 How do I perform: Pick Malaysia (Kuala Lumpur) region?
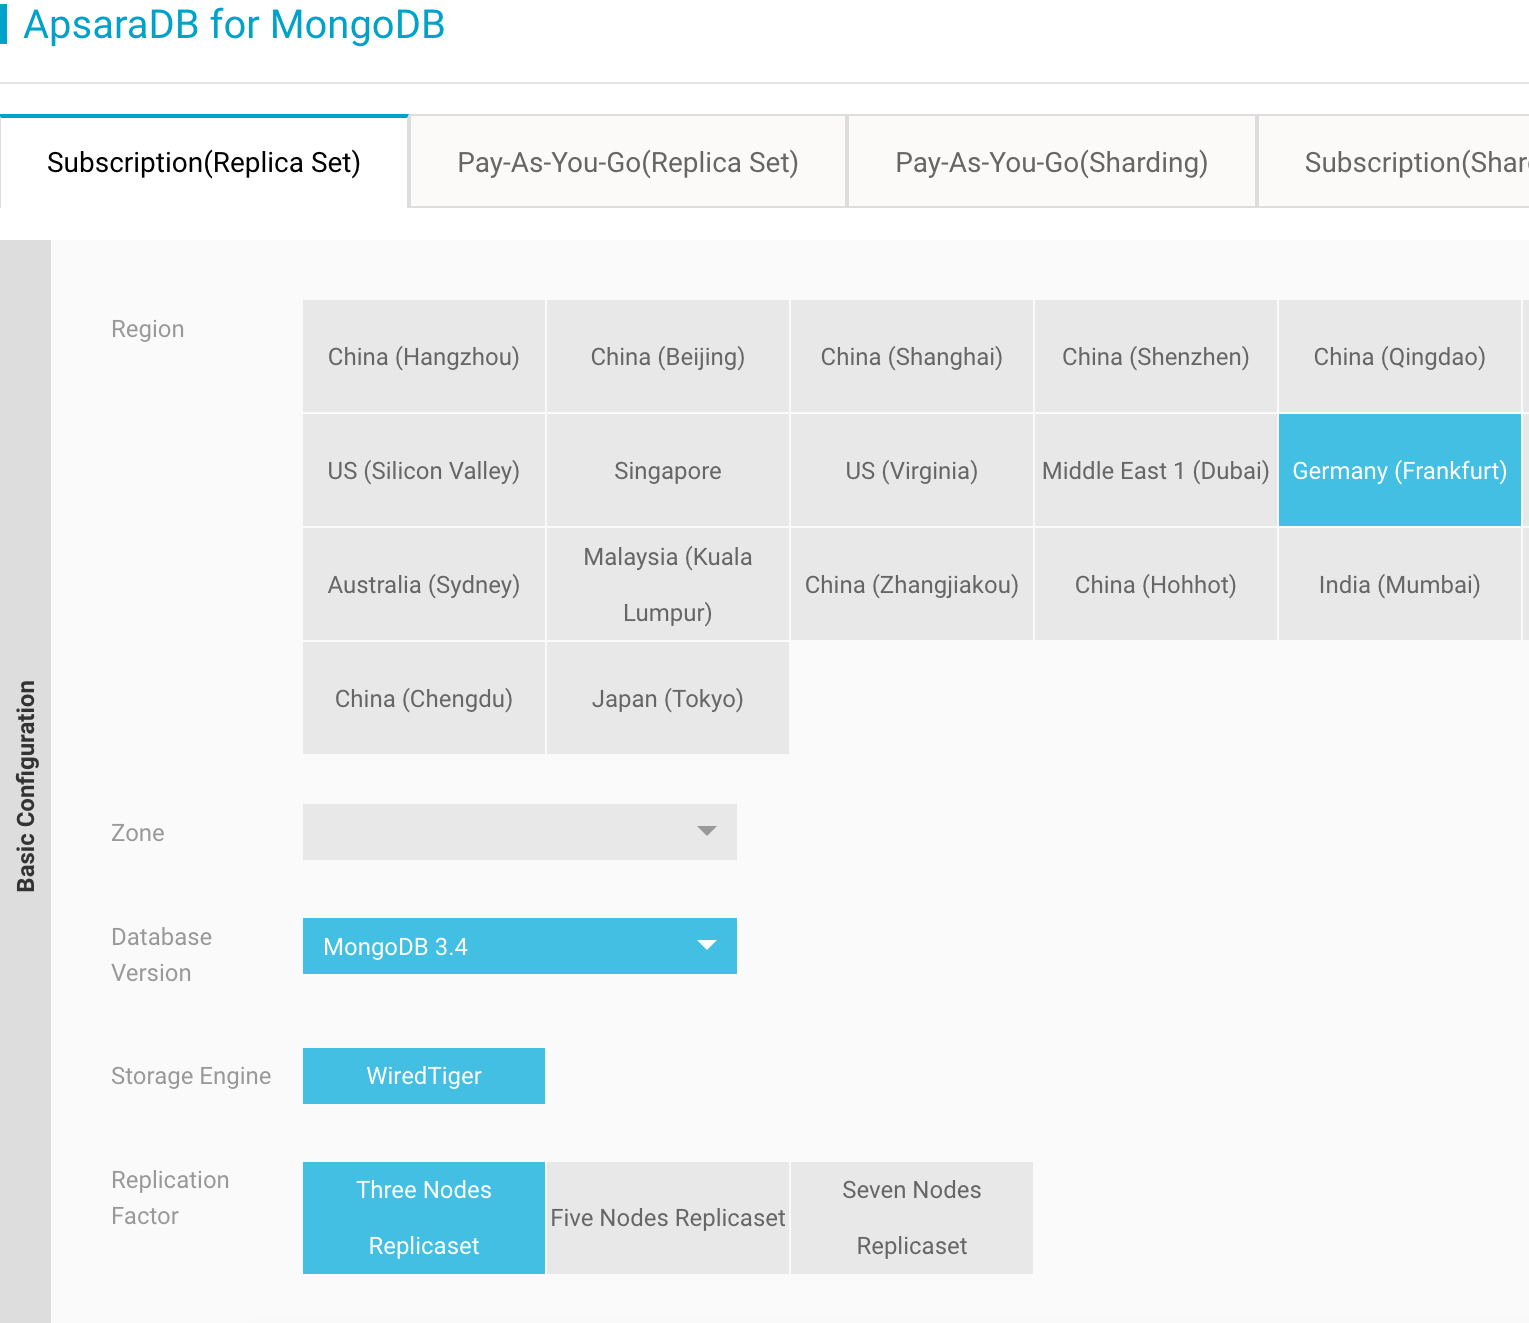668,585
